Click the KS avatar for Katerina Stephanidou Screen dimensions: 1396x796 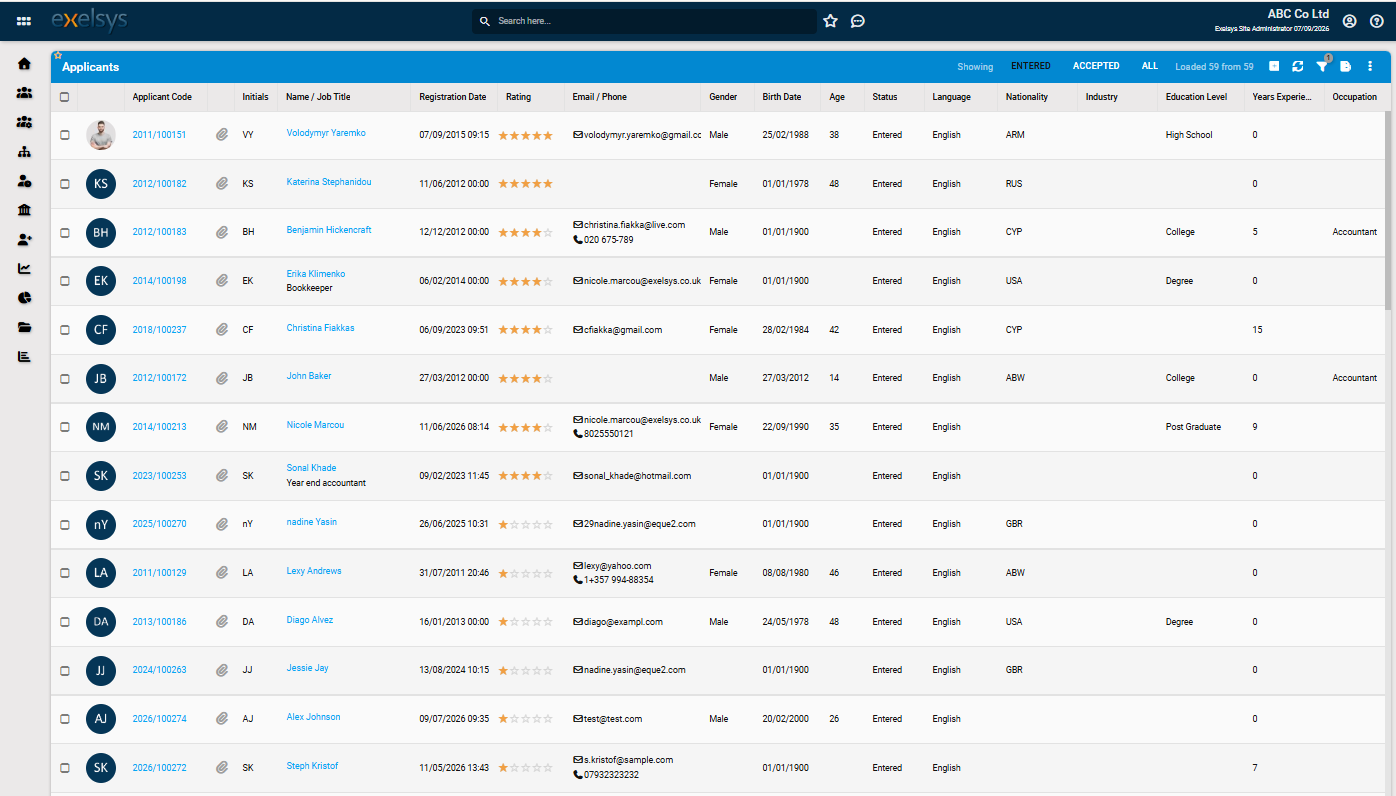(x=101, y=184)
